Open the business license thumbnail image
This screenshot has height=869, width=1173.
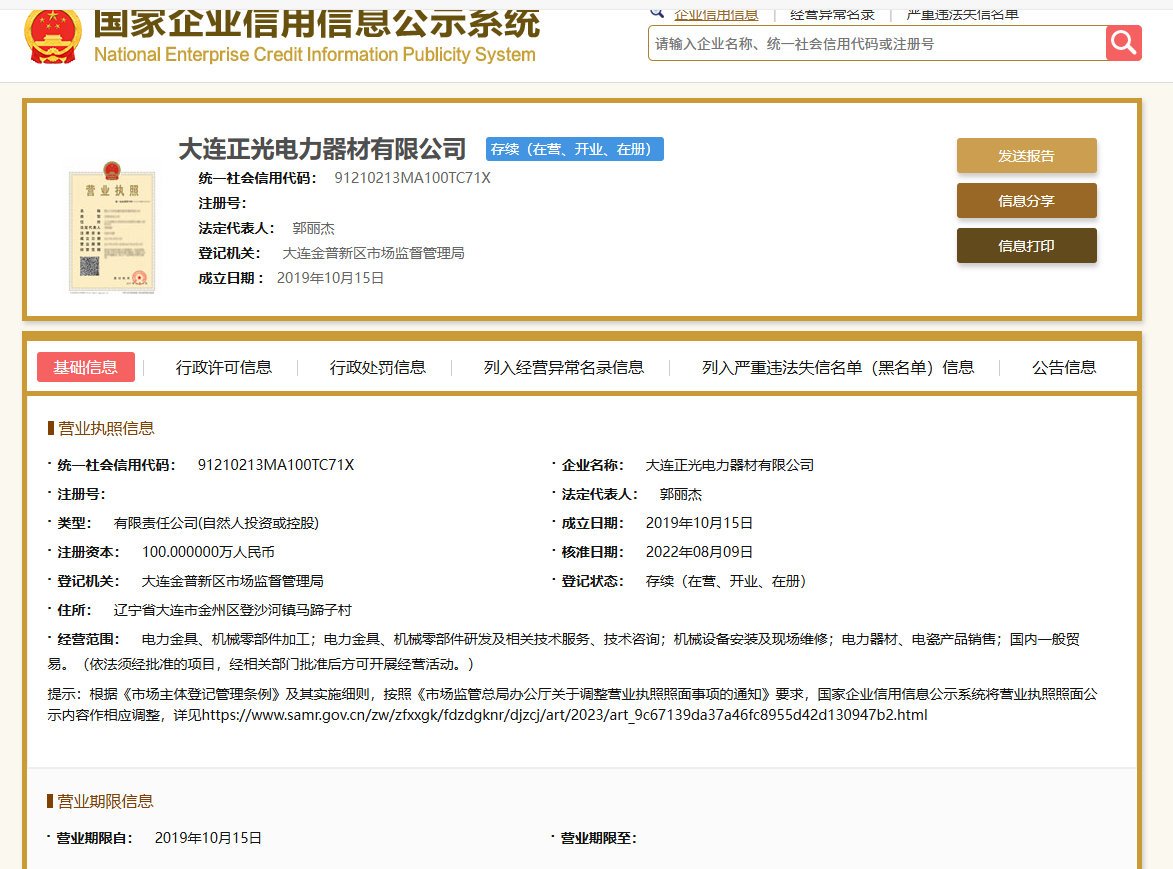[x=112, y=228]
